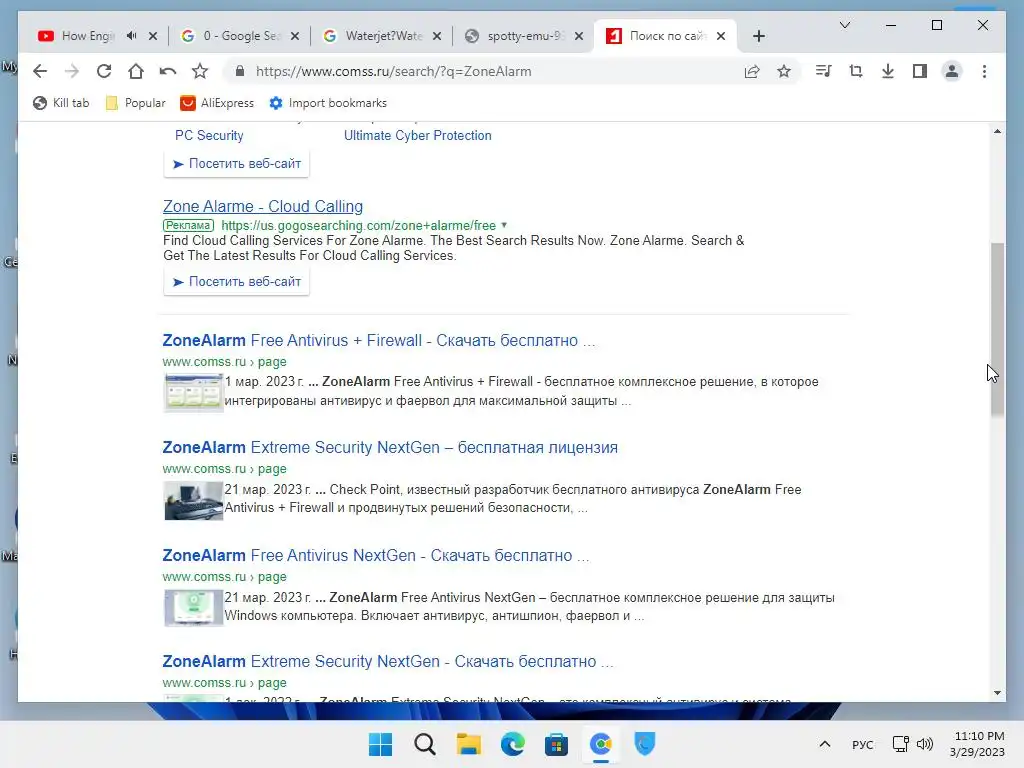The image size is (1024, 768).
Task: Close the How Engi YouTube tab
Action: pos(153,36)
